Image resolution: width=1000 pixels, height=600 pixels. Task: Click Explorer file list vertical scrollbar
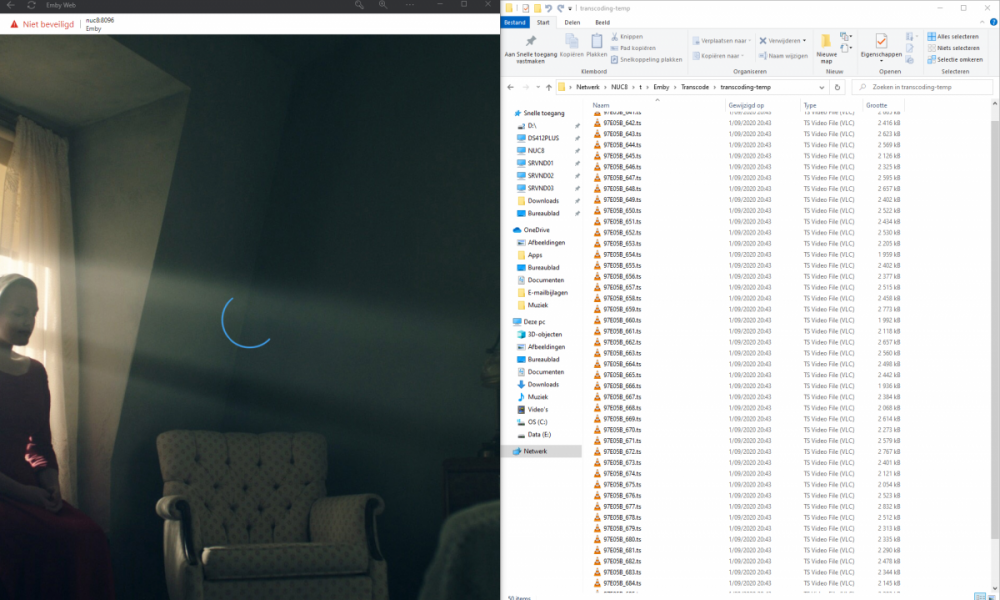click(x=995, y=348)
